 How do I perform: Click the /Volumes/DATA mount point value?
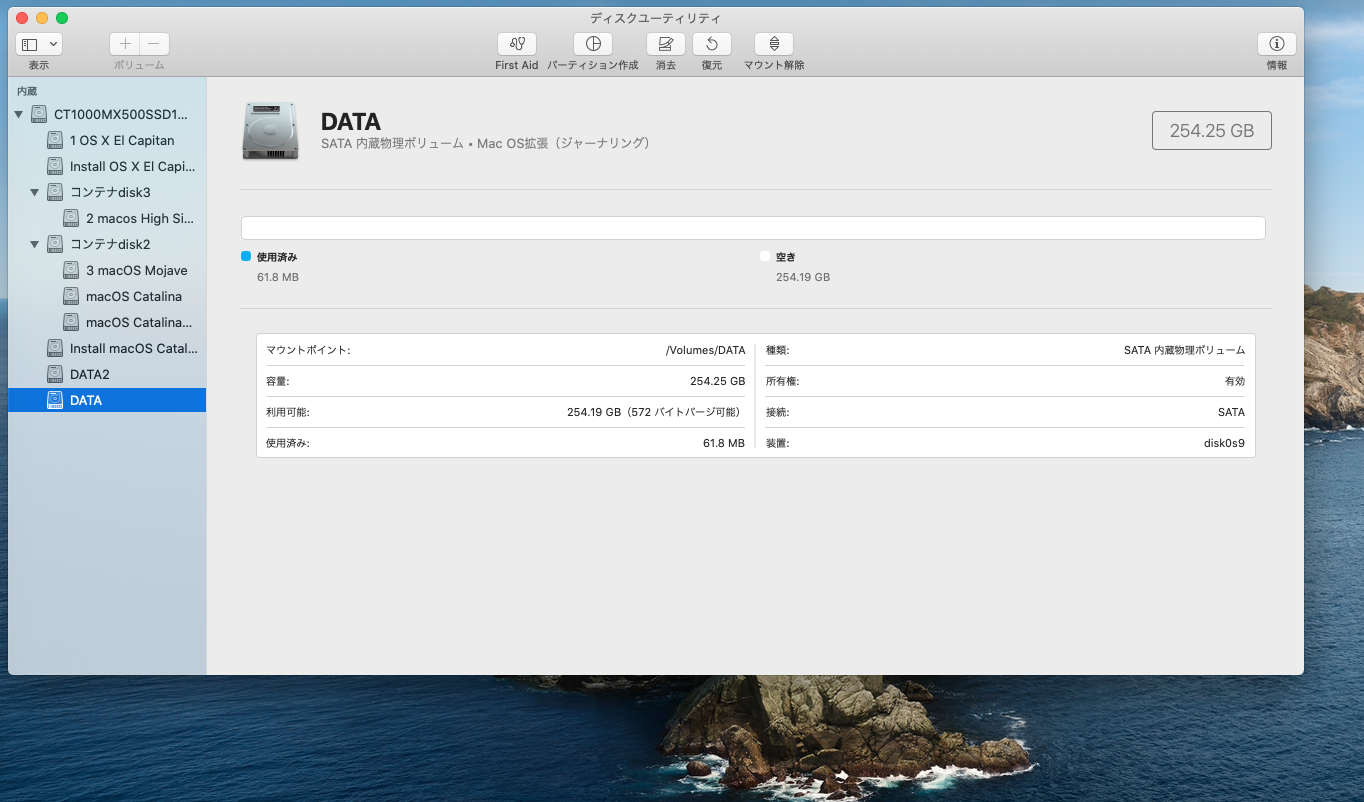[705, 350]
